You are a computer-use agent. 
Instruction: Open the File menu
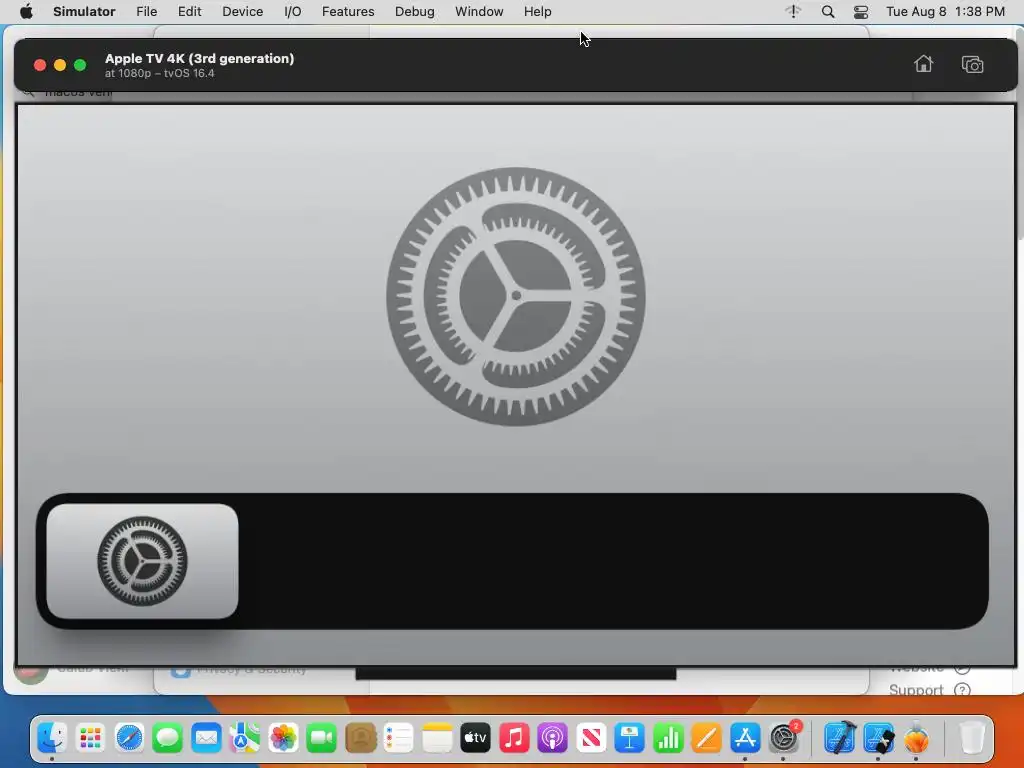(146, 12)
